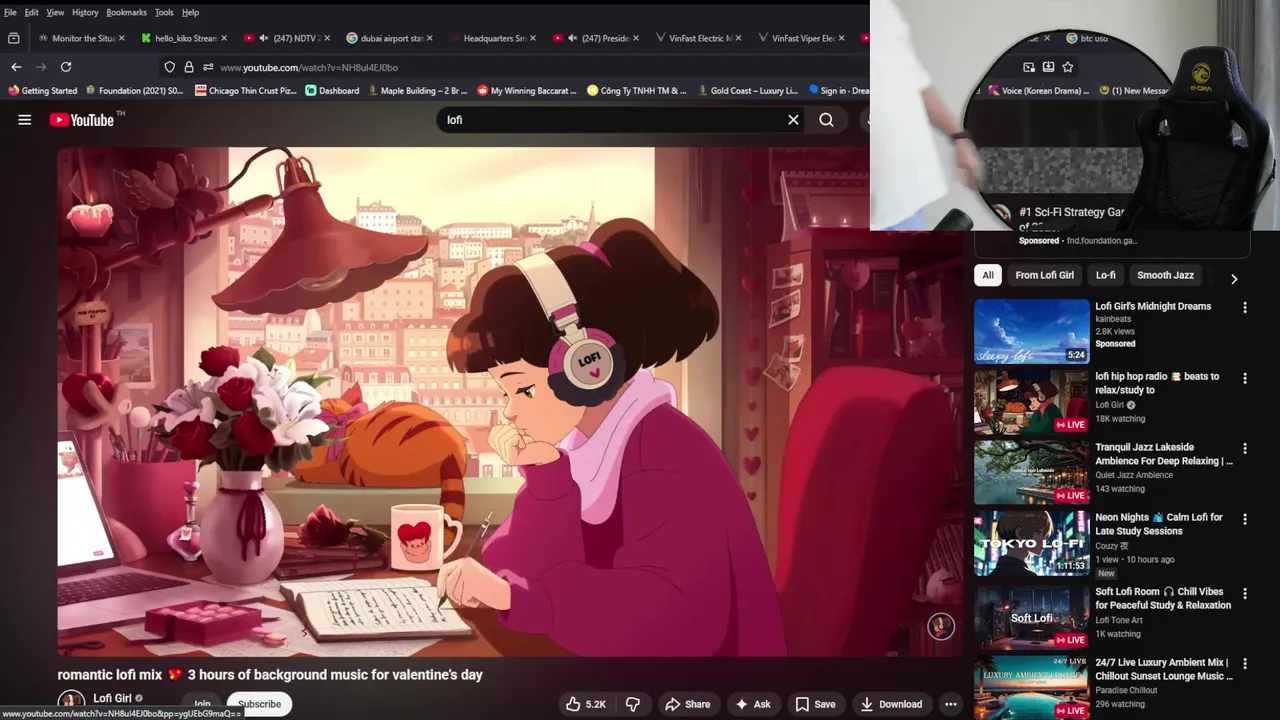Open the Dashboard bookmark
The width and height of the screenshot is (1280, 720).
[332, 90]
